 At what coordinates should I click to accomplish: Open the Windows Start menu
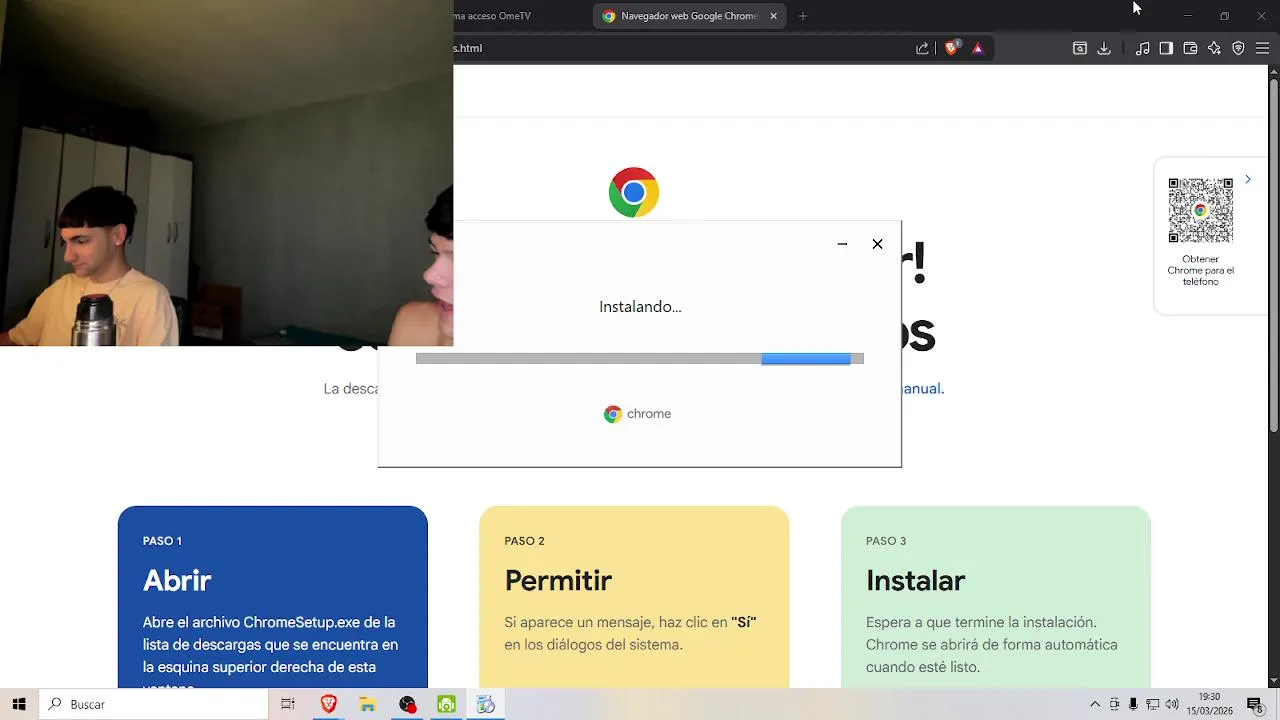(19, 704)
